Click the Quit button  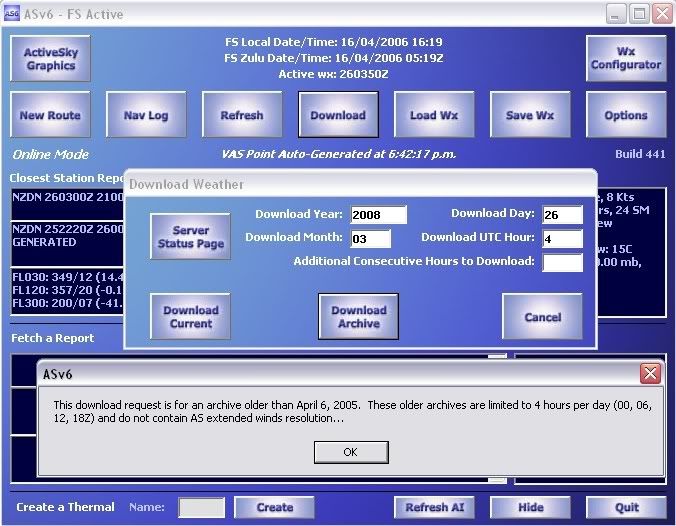coord(626,507)
